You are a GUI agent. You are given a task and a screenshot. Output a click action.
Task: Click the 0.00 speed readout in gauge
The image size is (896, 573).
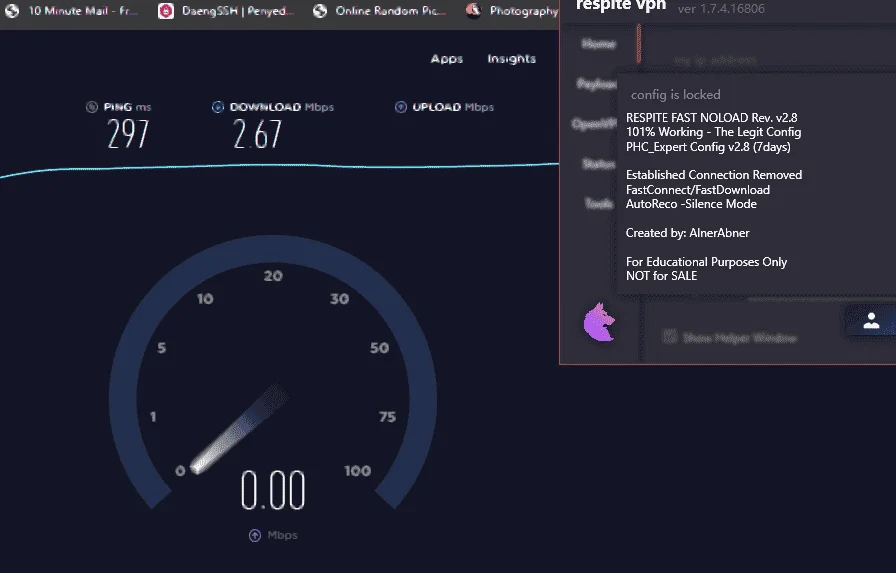click(x=273, y=490)
